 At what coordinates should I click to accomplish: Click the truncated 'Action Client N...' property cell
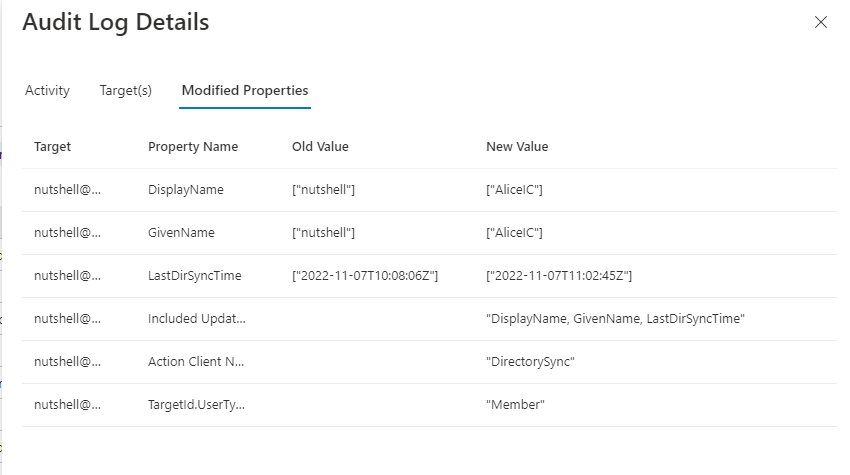(x=196, y=362)
